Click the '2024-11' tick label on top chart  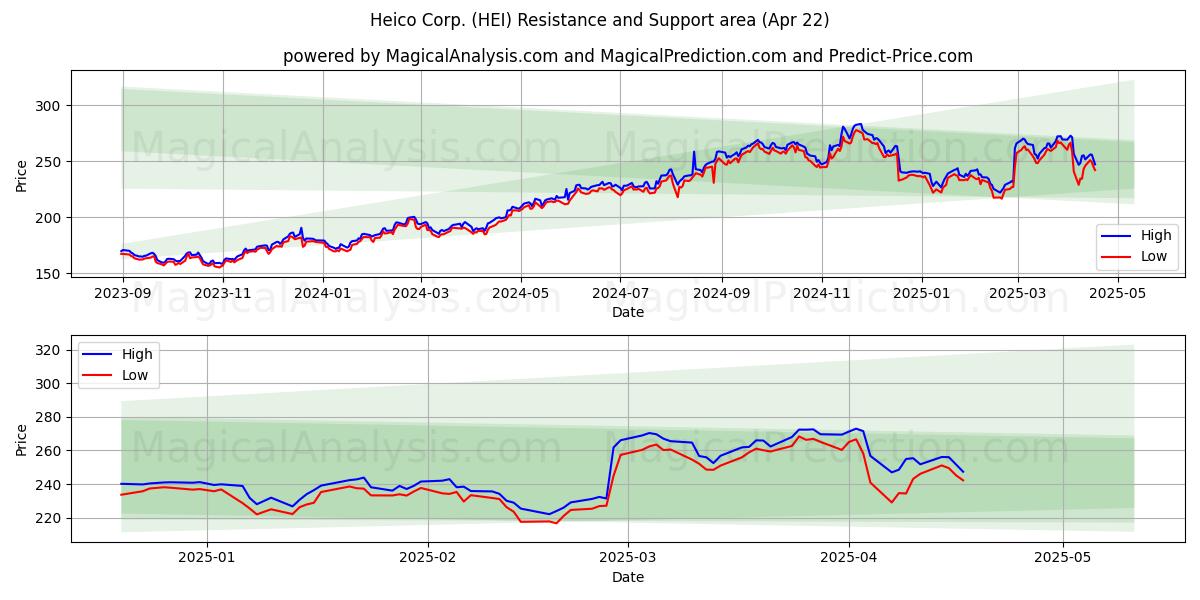pos(821,294)
